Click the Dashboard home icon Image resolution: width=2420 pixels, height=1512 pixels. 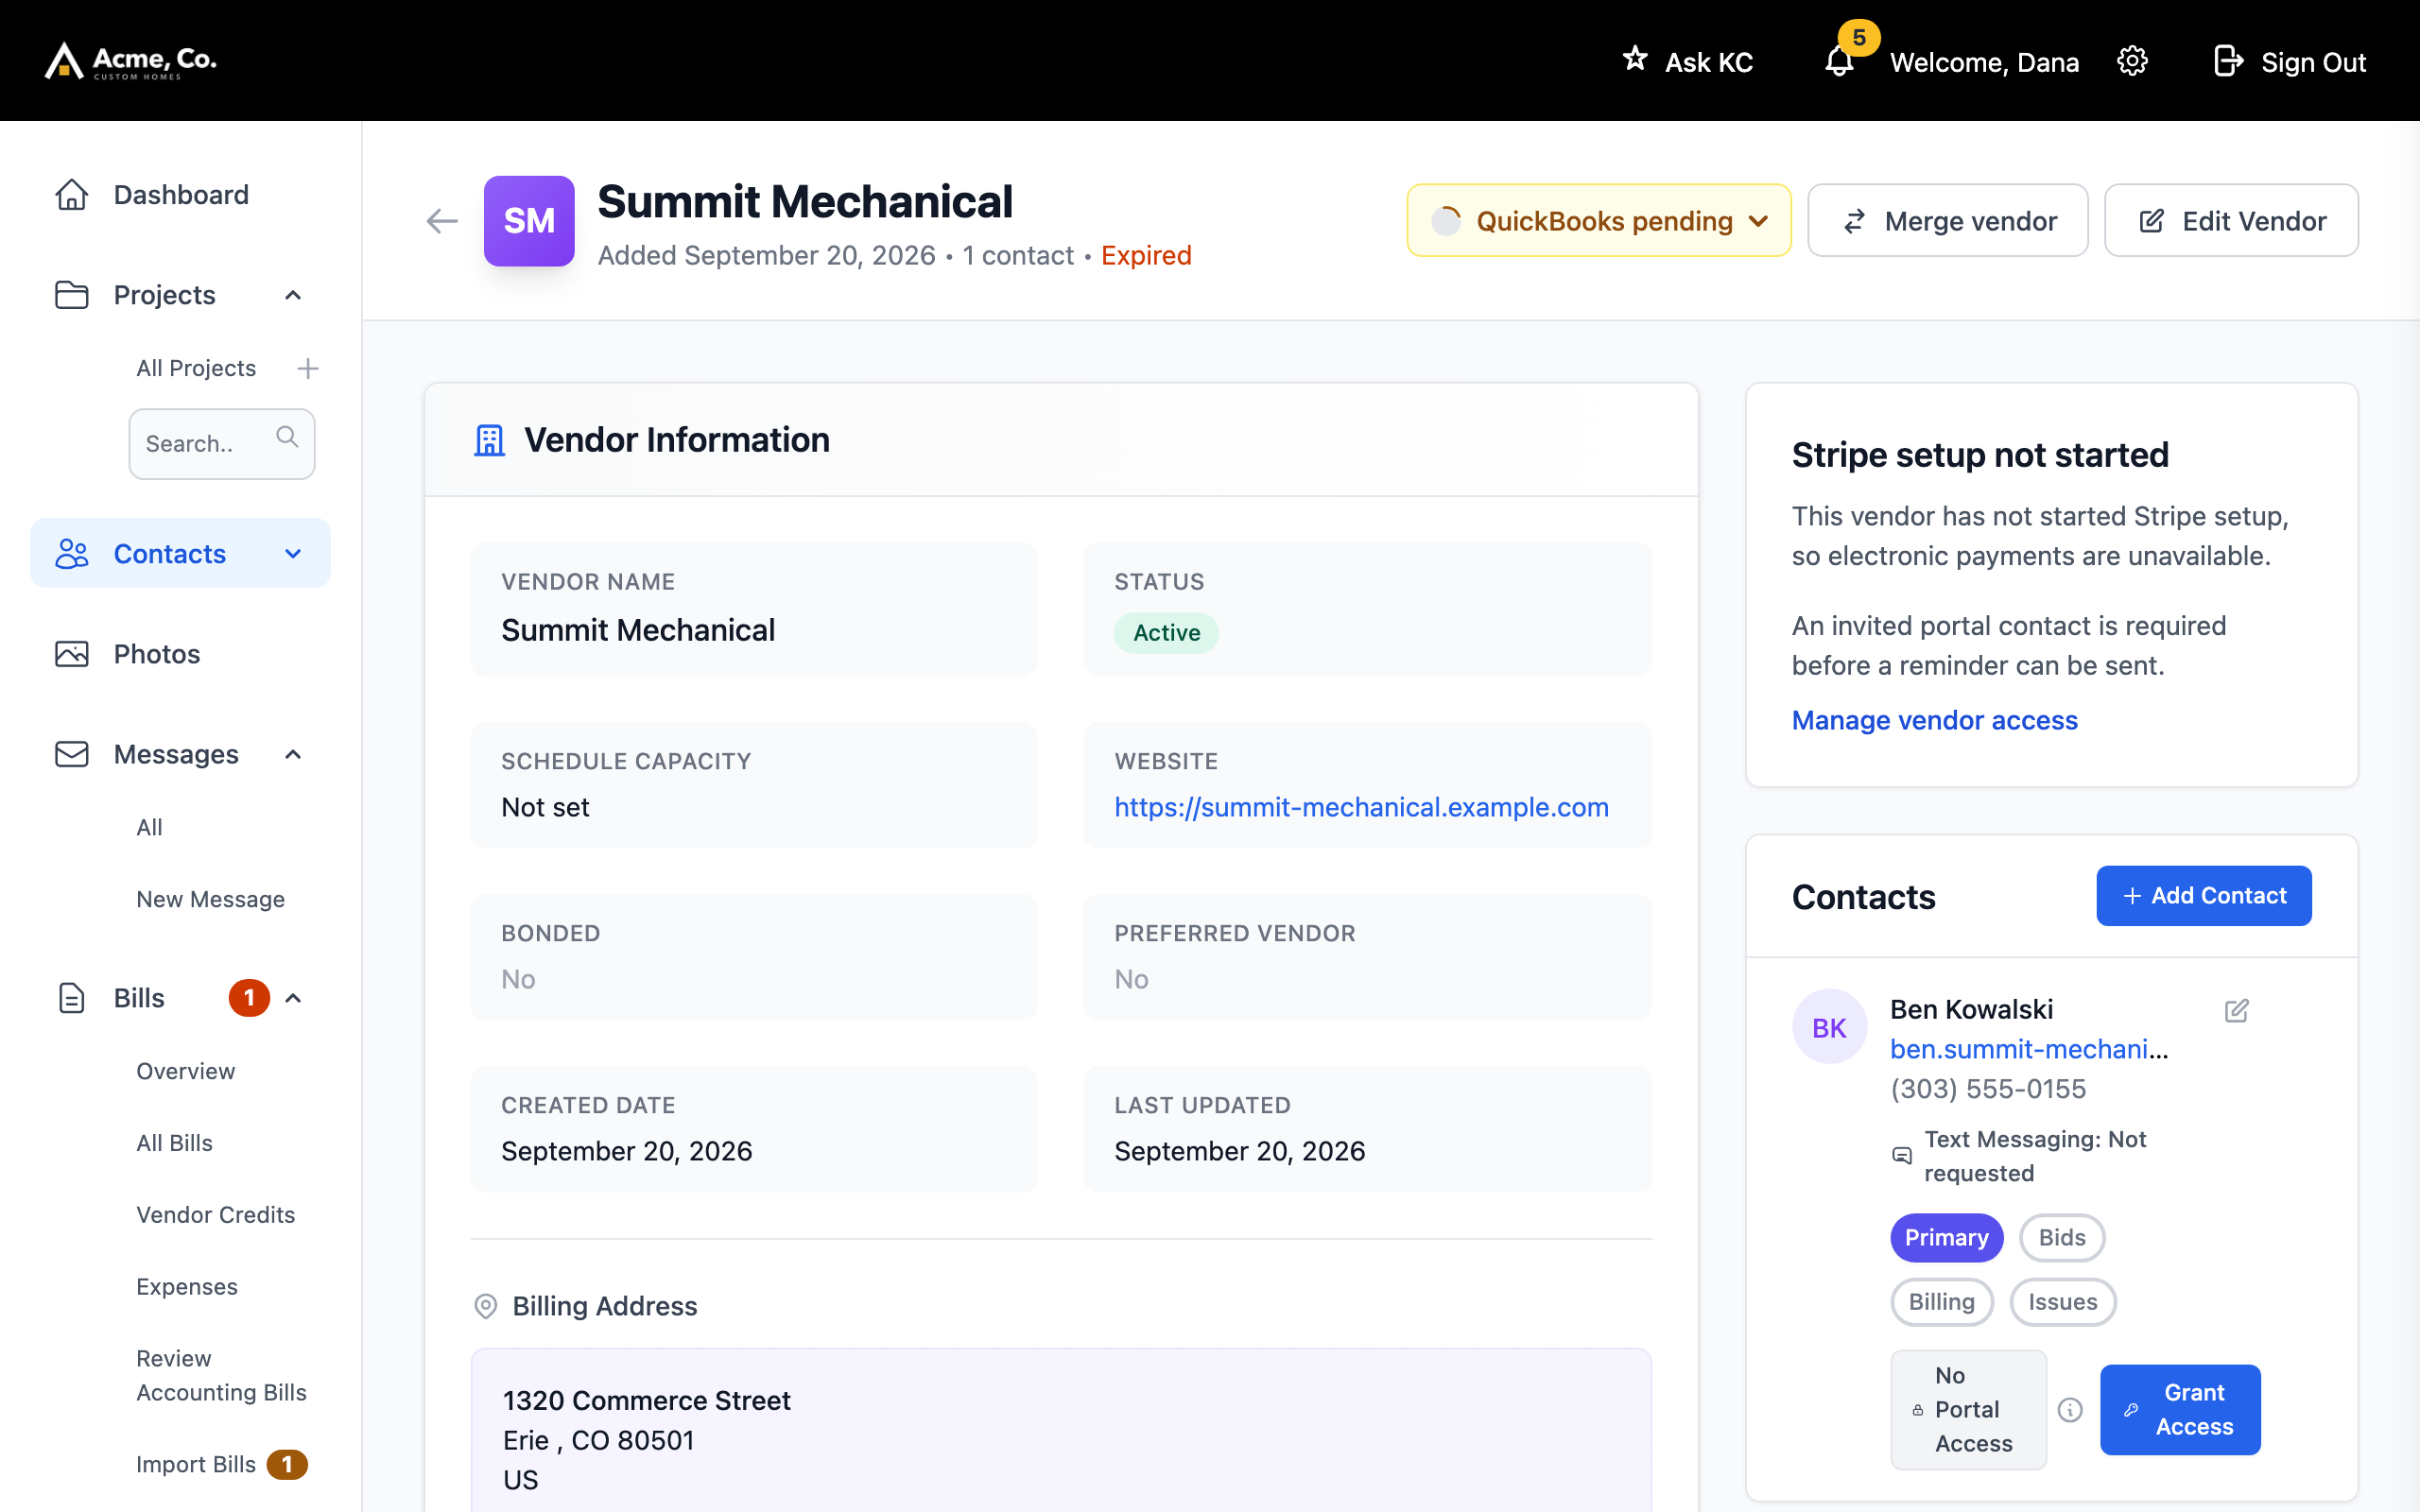(72, 194)
